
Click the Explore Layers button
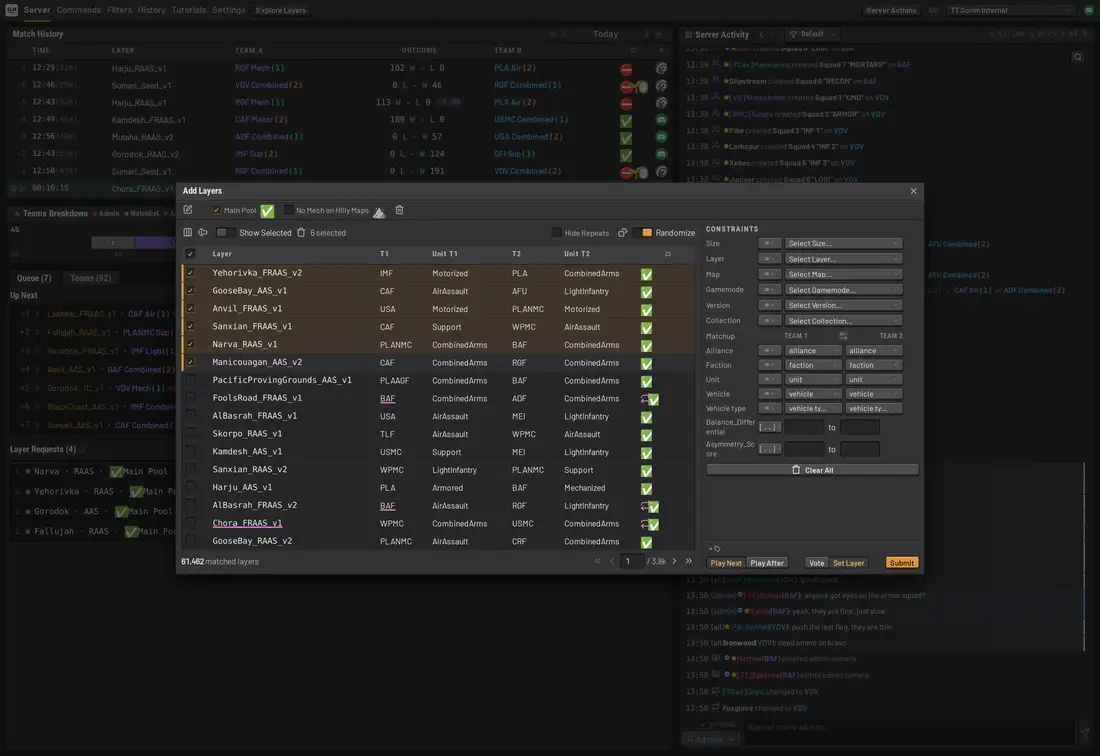(281, 10)
